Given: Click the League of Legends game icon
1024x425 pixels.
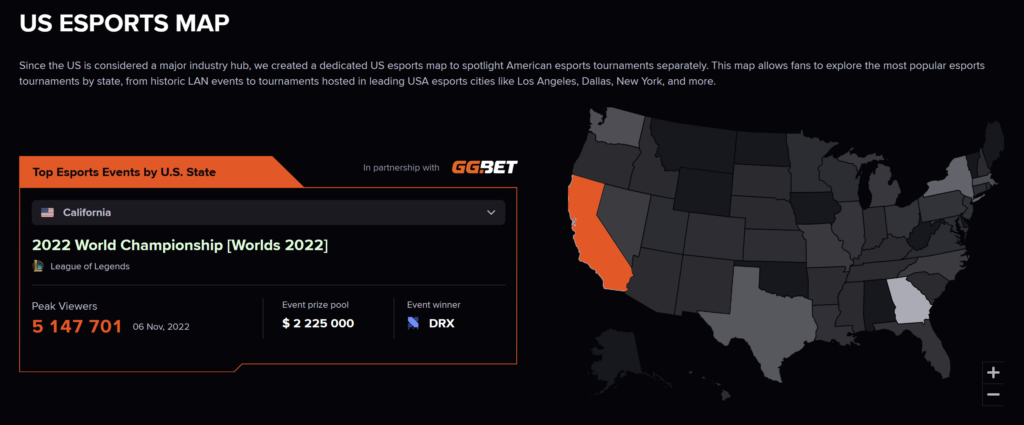Looking at the screenshot, I should pos(38,266).
